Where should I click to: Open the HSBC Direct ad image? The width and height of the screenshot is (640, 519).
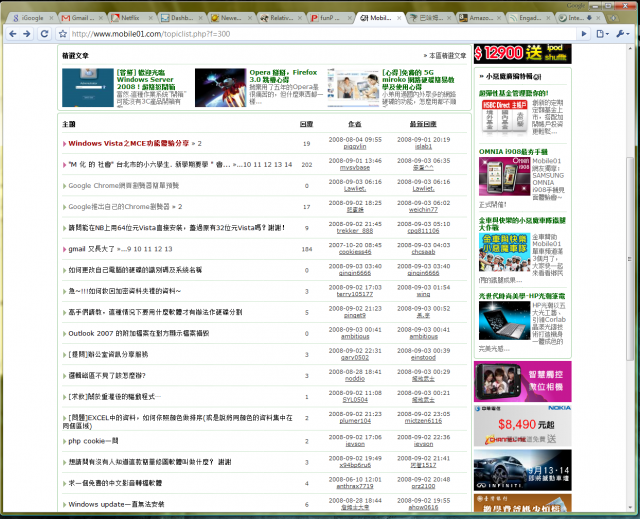click(x=504, y=117)
